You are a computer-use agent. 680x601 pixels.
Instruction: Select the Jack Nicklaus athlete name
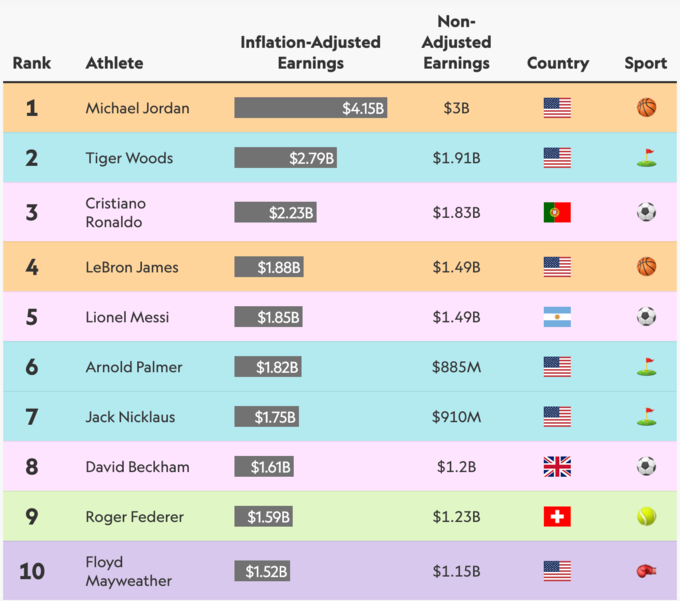(x=133, y=417)
